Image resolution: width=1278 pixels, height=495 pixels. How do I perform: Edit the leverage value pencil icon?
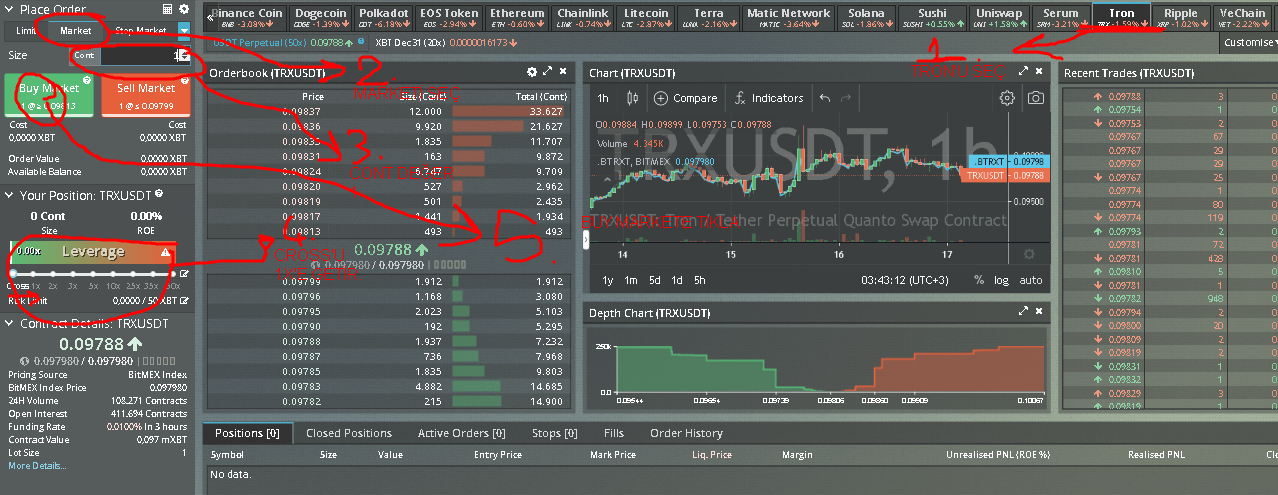[184, 273]
